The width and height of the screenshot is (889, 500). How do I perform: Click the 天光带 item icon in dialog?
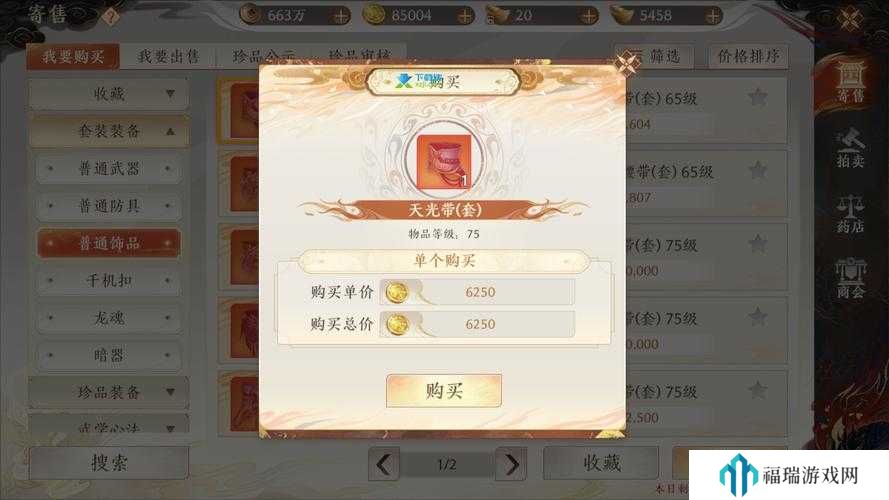(444, 161)
